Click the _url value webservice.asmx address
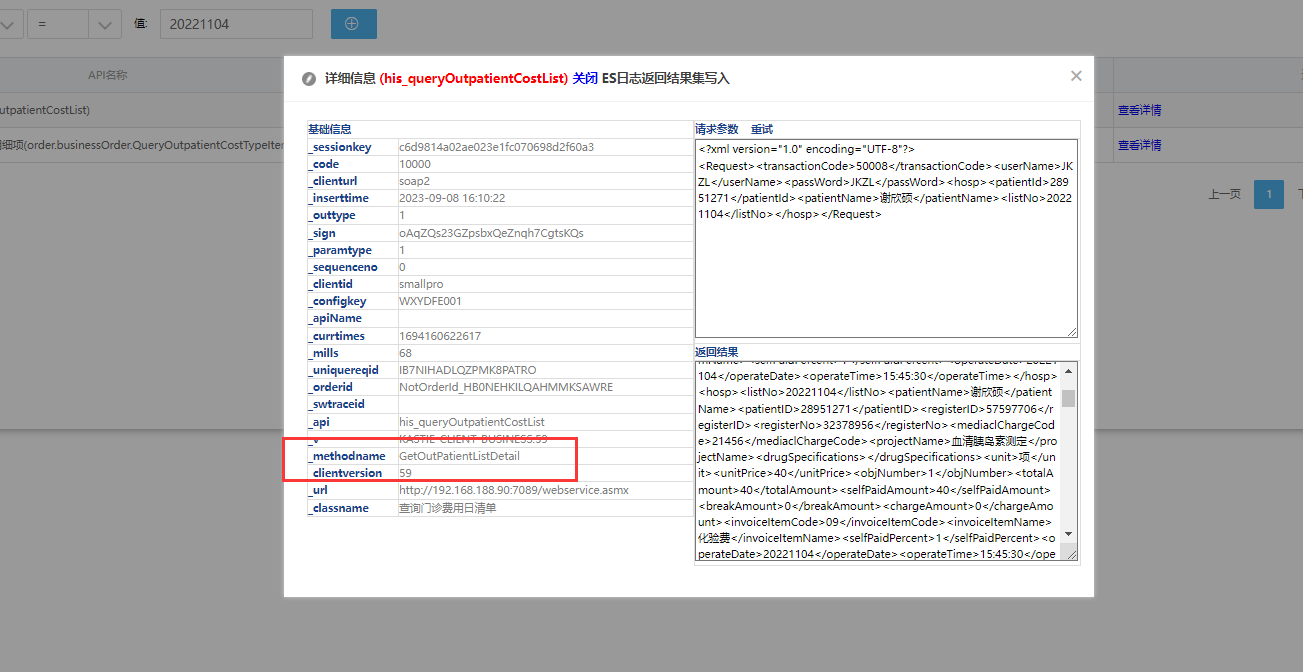The width and height of the screenshot is (1303, 672). pyautogui.click(x=514, y=490)
